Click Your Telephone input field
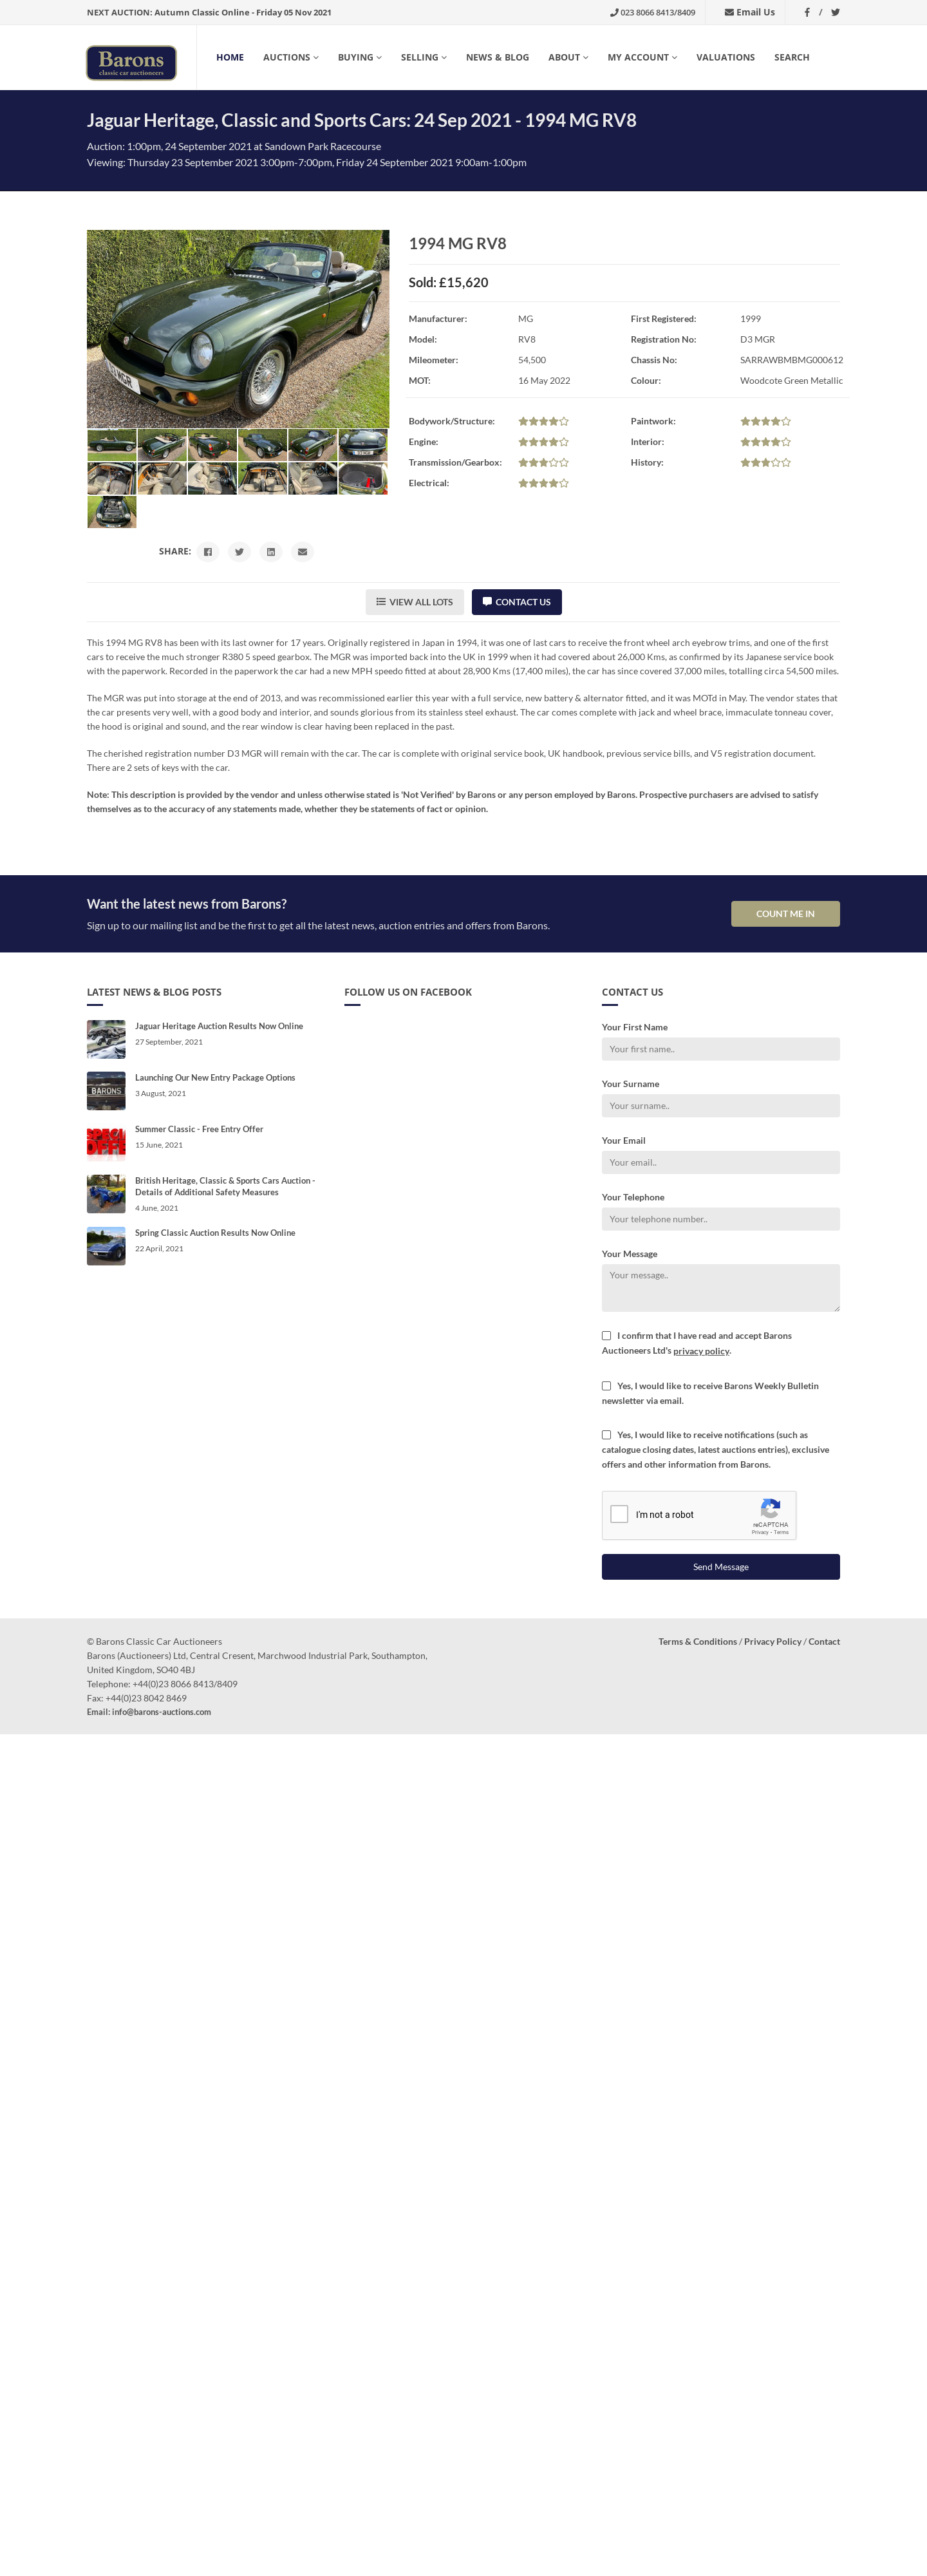This screenshot has width=927, height=2576. click(x=720, y=1219)
